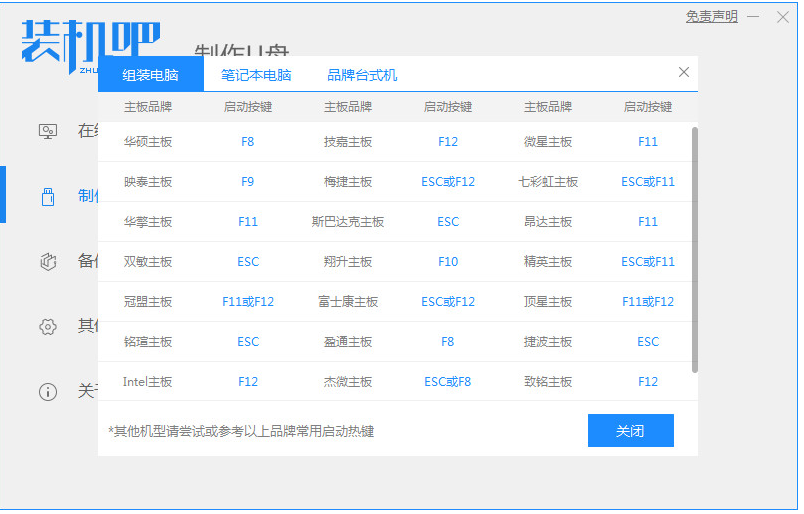Click the 装机吧 logo
This screenshot has height=514, width=804.
(x=90, y=42)
